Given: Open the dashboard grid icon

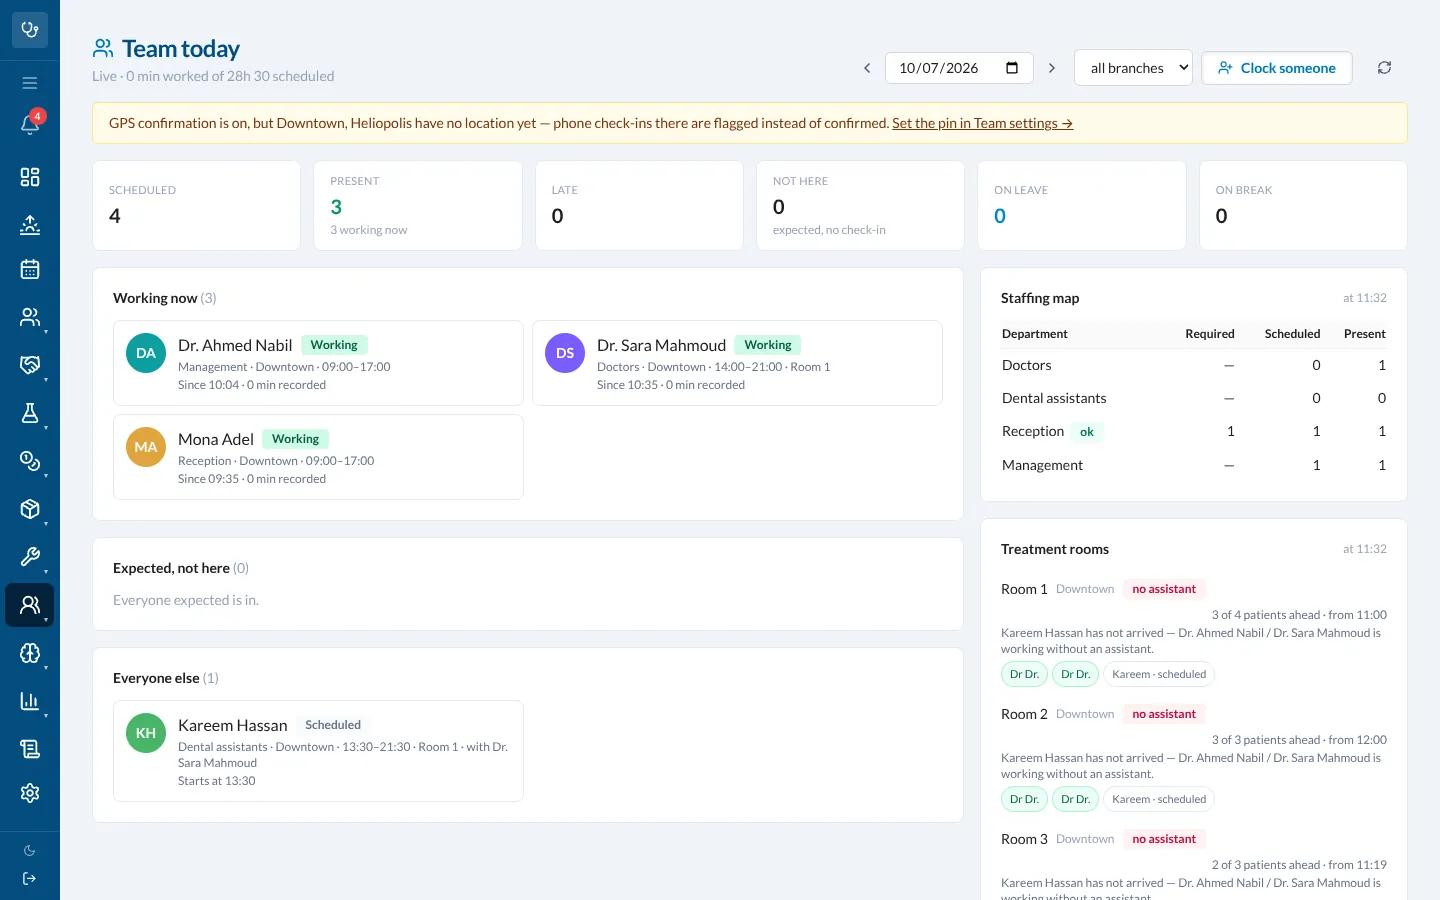Looking at the screenshot, I should click(x=30, y=177).
